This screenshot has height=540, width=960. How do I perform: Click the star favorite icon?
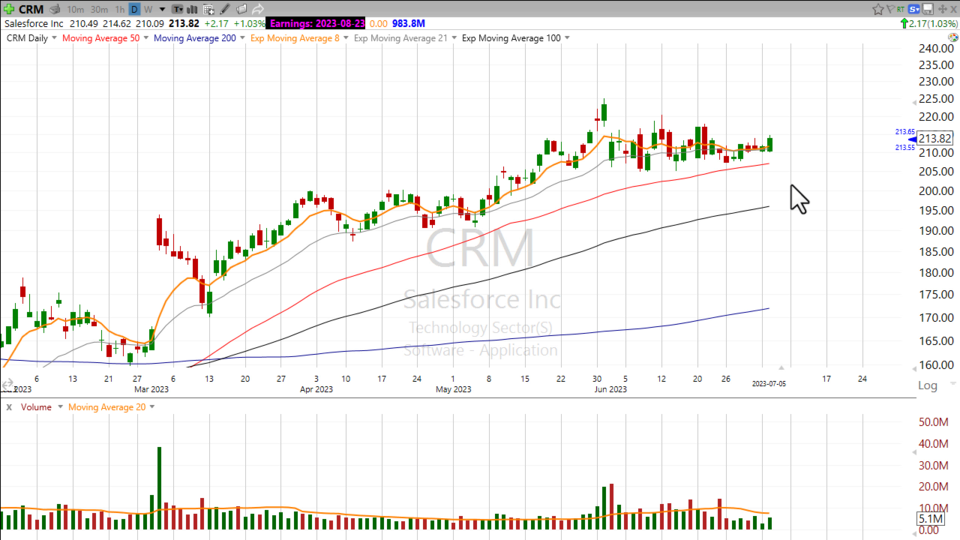coord(878,9)
